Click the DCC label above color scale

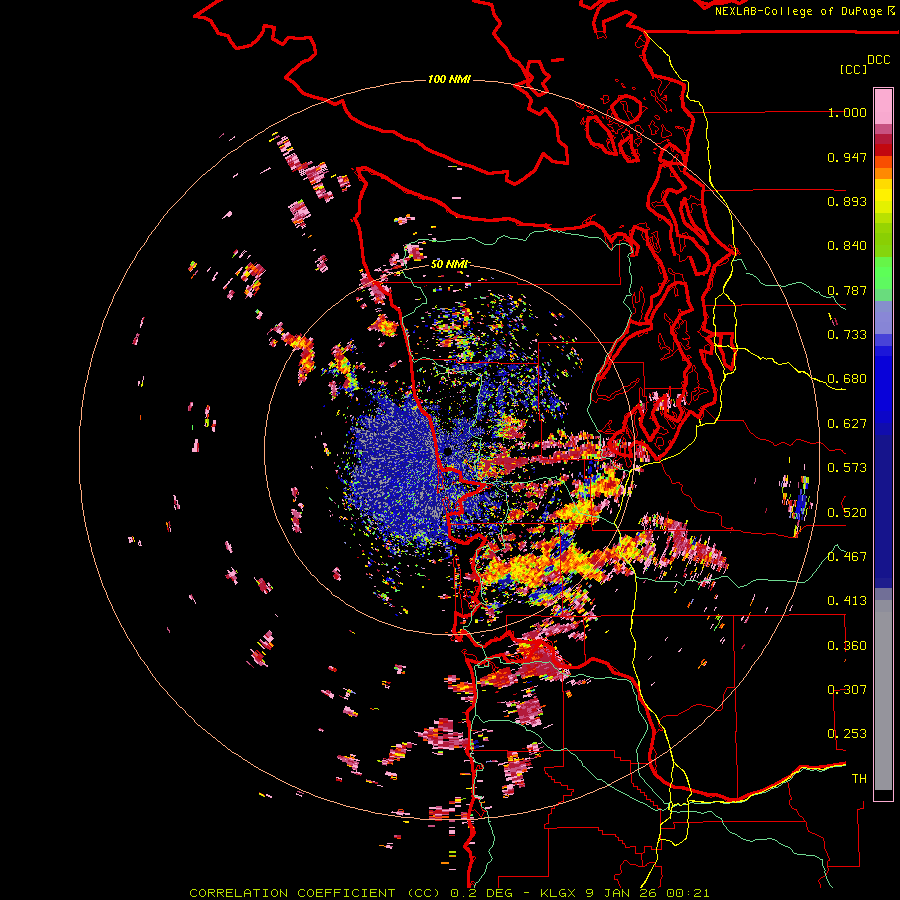[x=878, y=60]
